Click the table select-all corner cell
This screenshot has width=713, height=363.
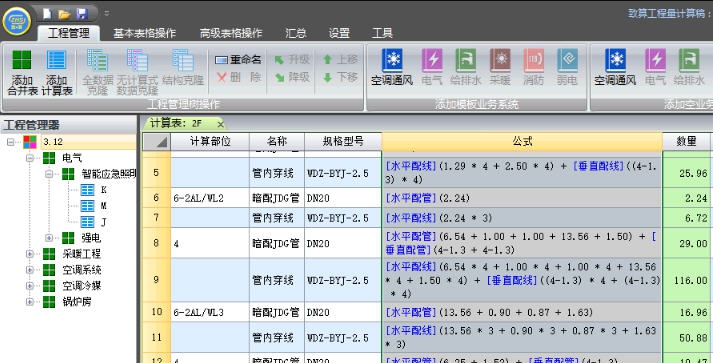tap(156, 142)
